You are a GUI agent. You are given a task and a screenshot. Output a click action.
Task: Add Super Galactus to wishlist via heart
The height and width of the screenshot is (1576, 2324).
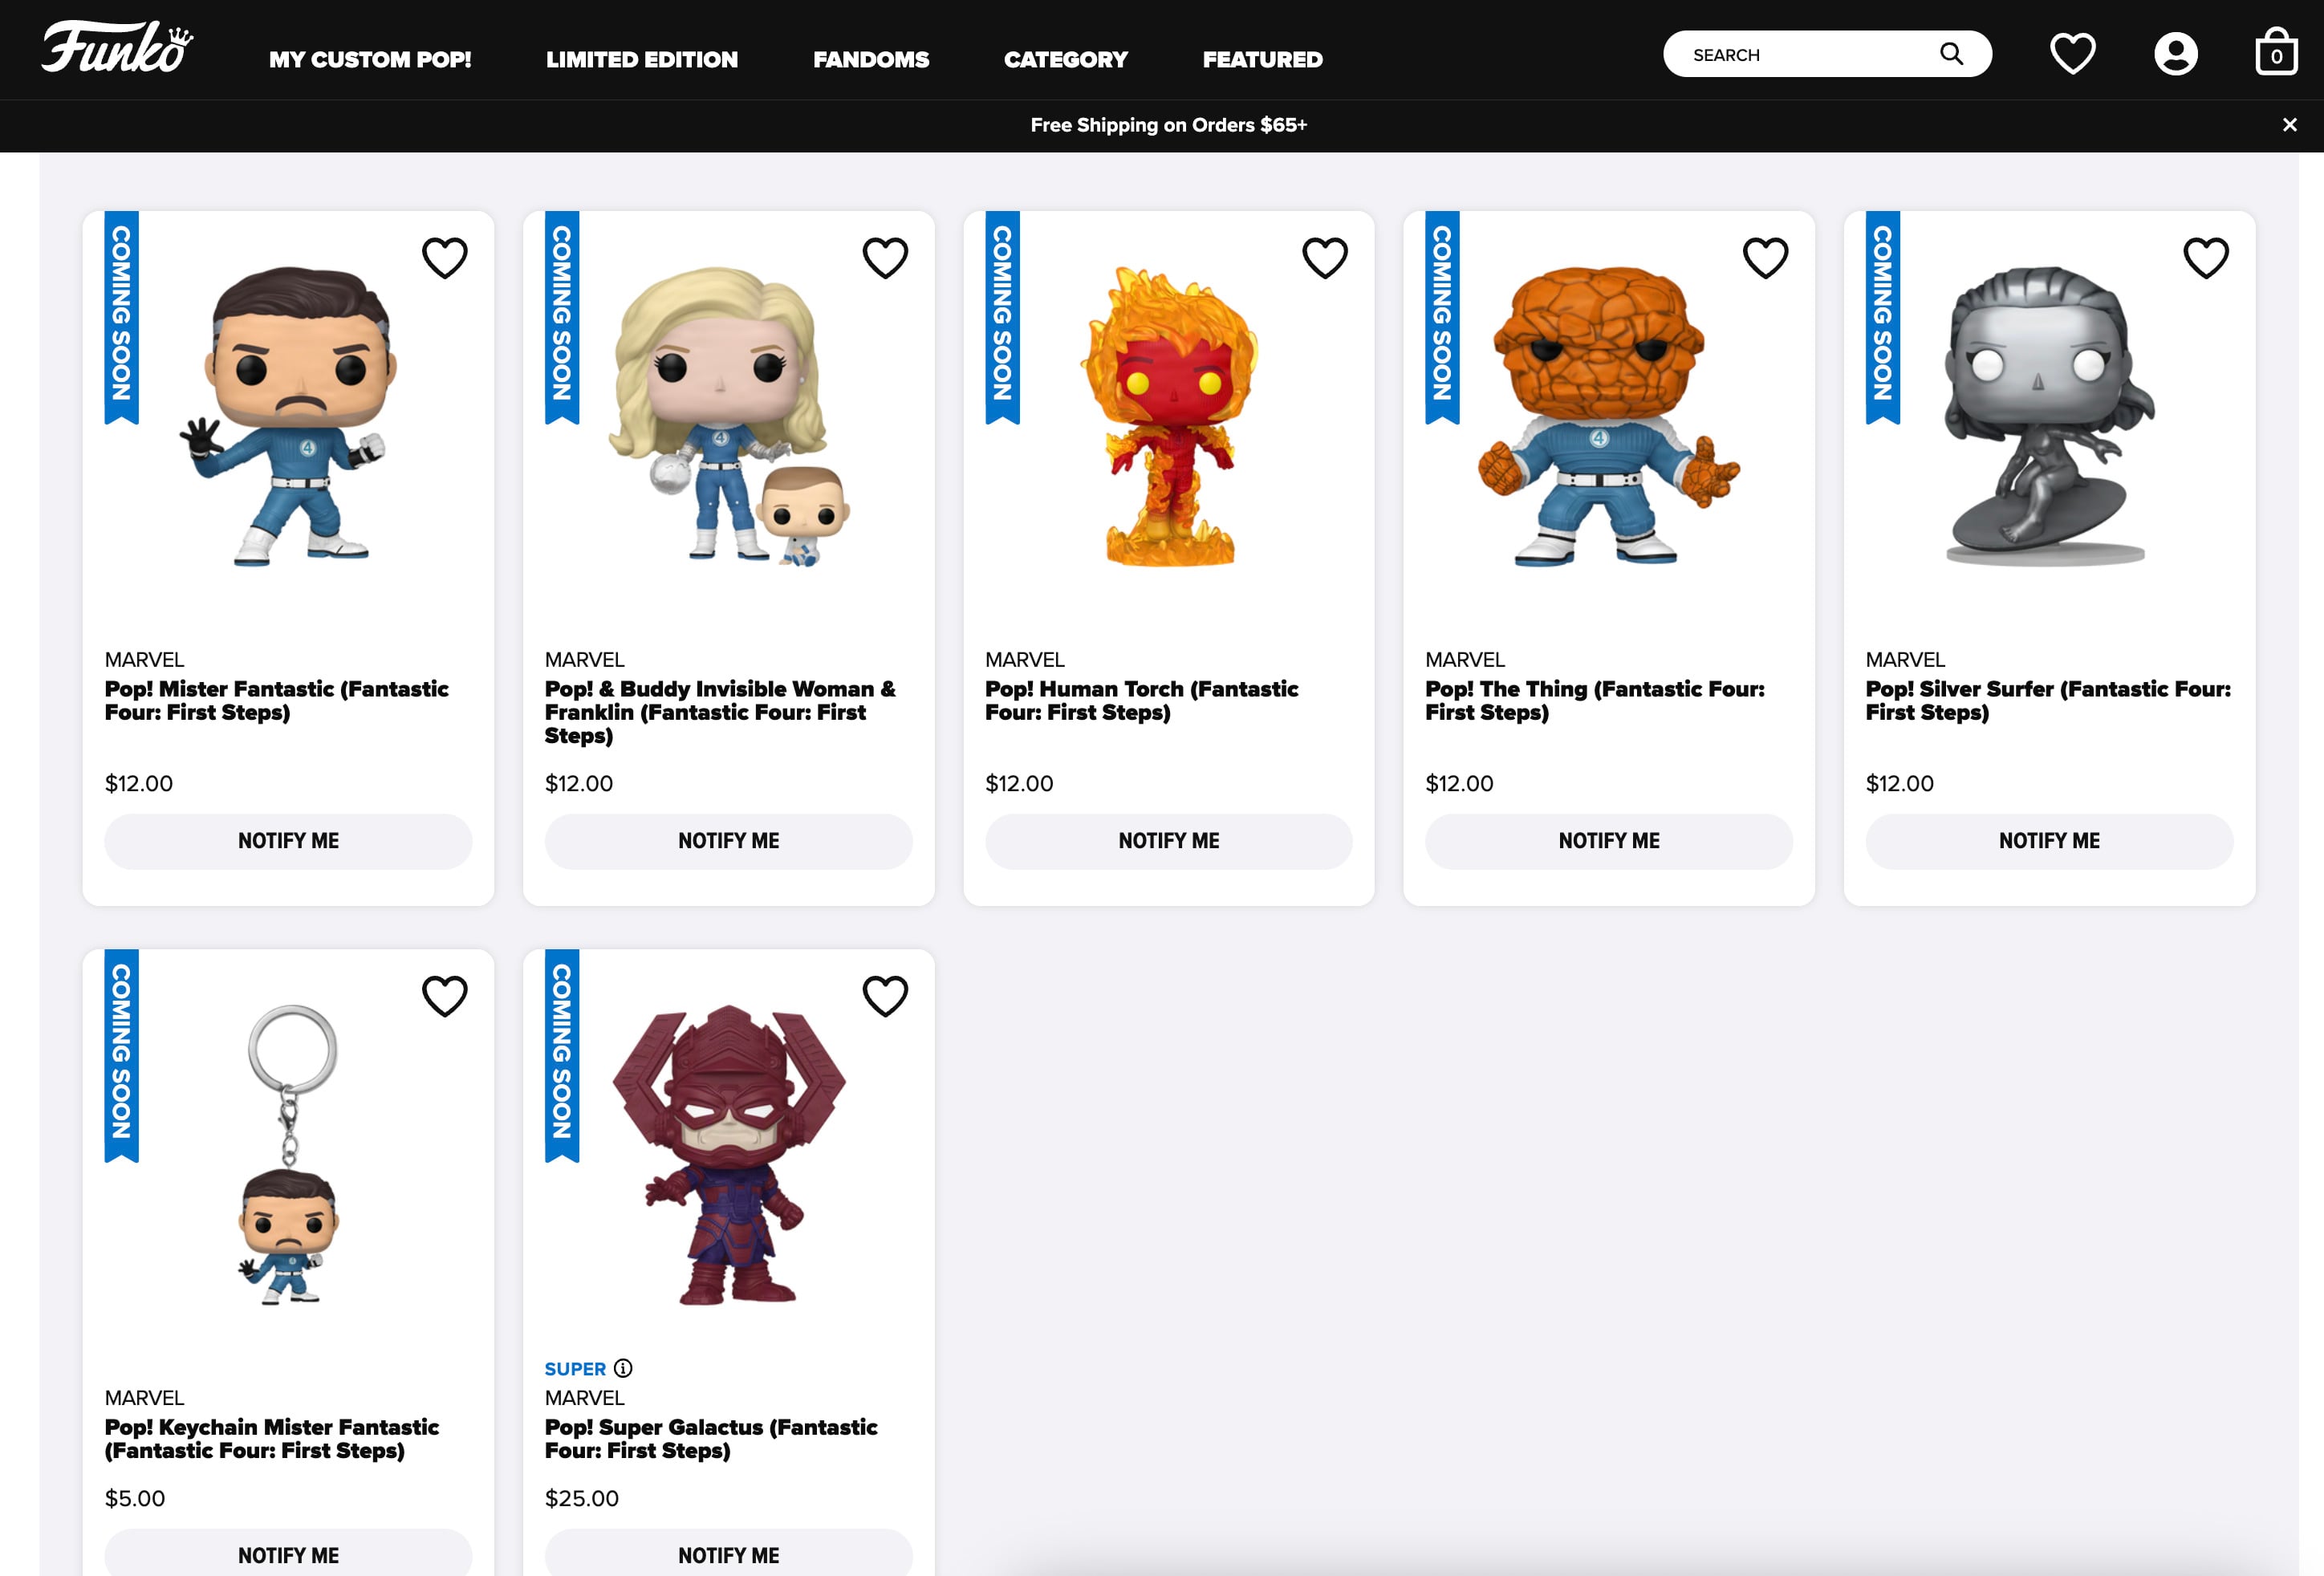pyautogui.click(x=884, y=996)
